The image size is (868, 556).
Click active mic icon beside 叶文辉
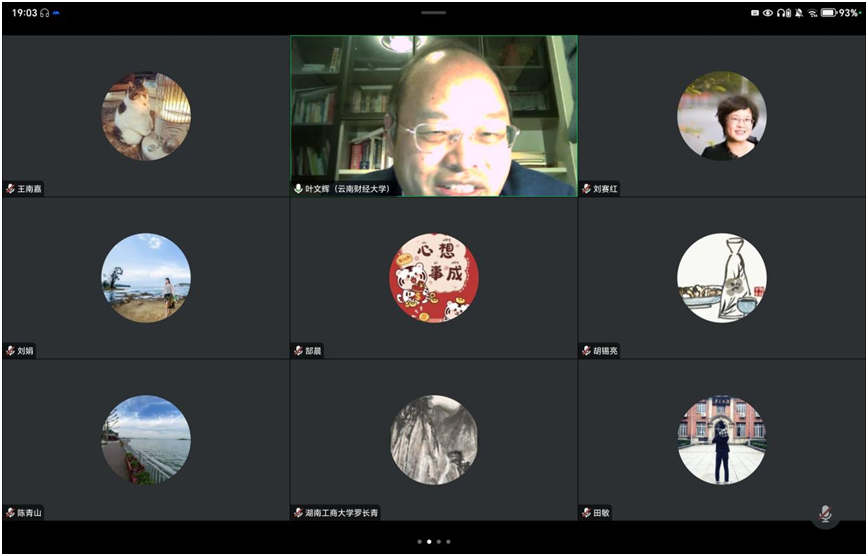tap(298, 189)
